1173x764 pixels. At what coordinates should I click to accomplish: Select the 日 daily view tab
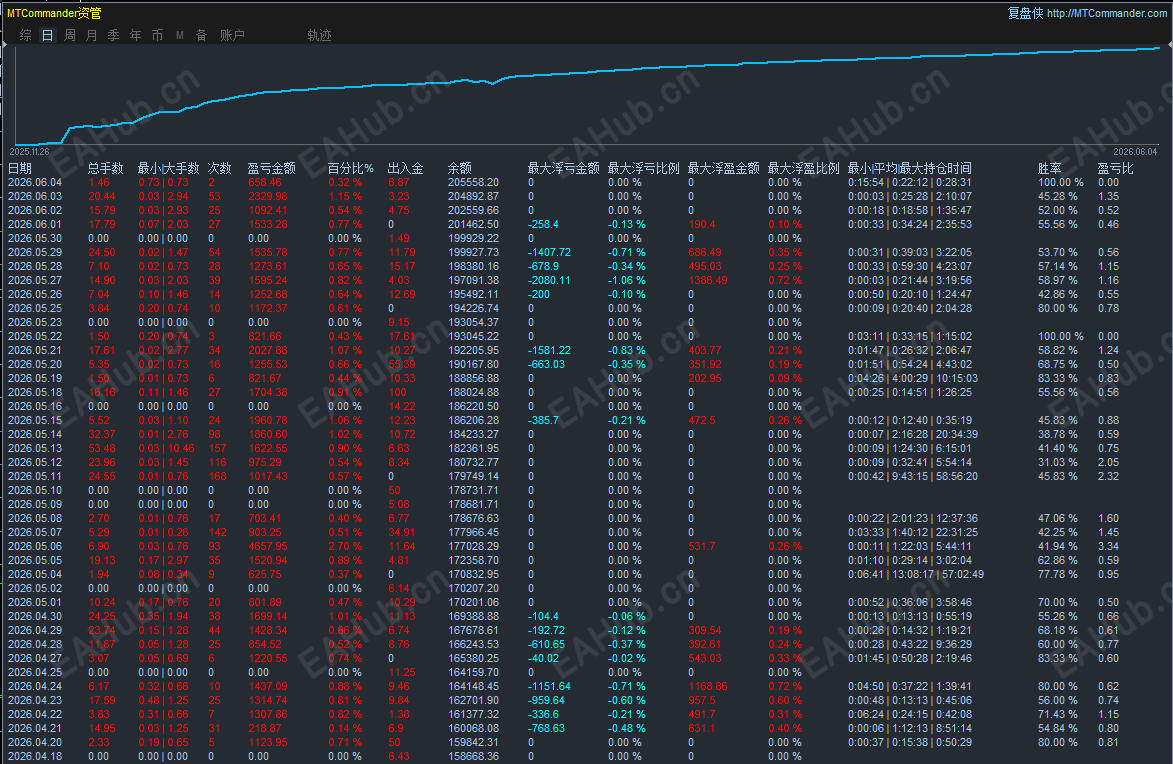47,35
